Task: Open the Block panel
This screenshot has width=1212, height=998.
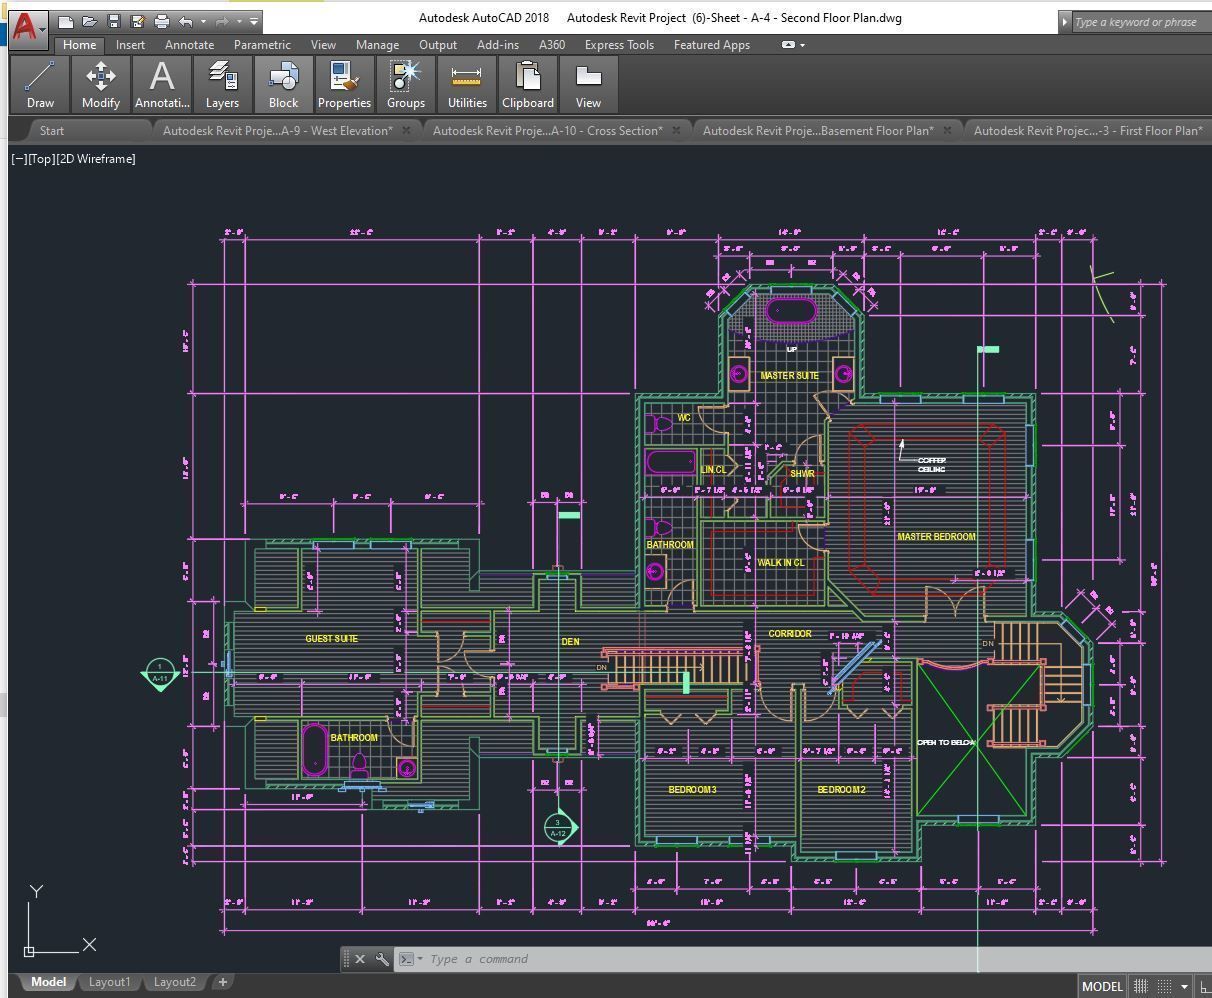Action: (x=283, y=84)
